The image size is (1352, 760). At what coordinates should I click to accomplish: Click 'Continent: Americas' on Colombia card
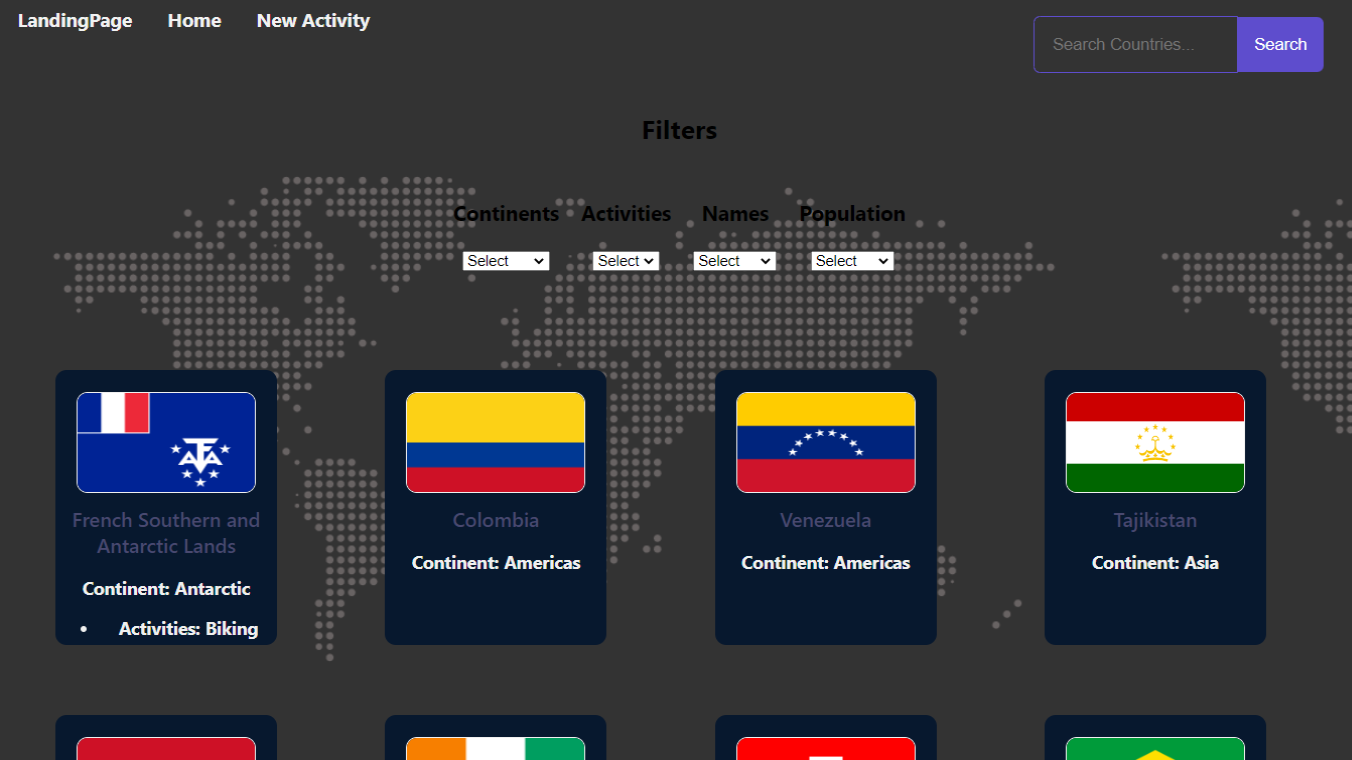(496, 563)
